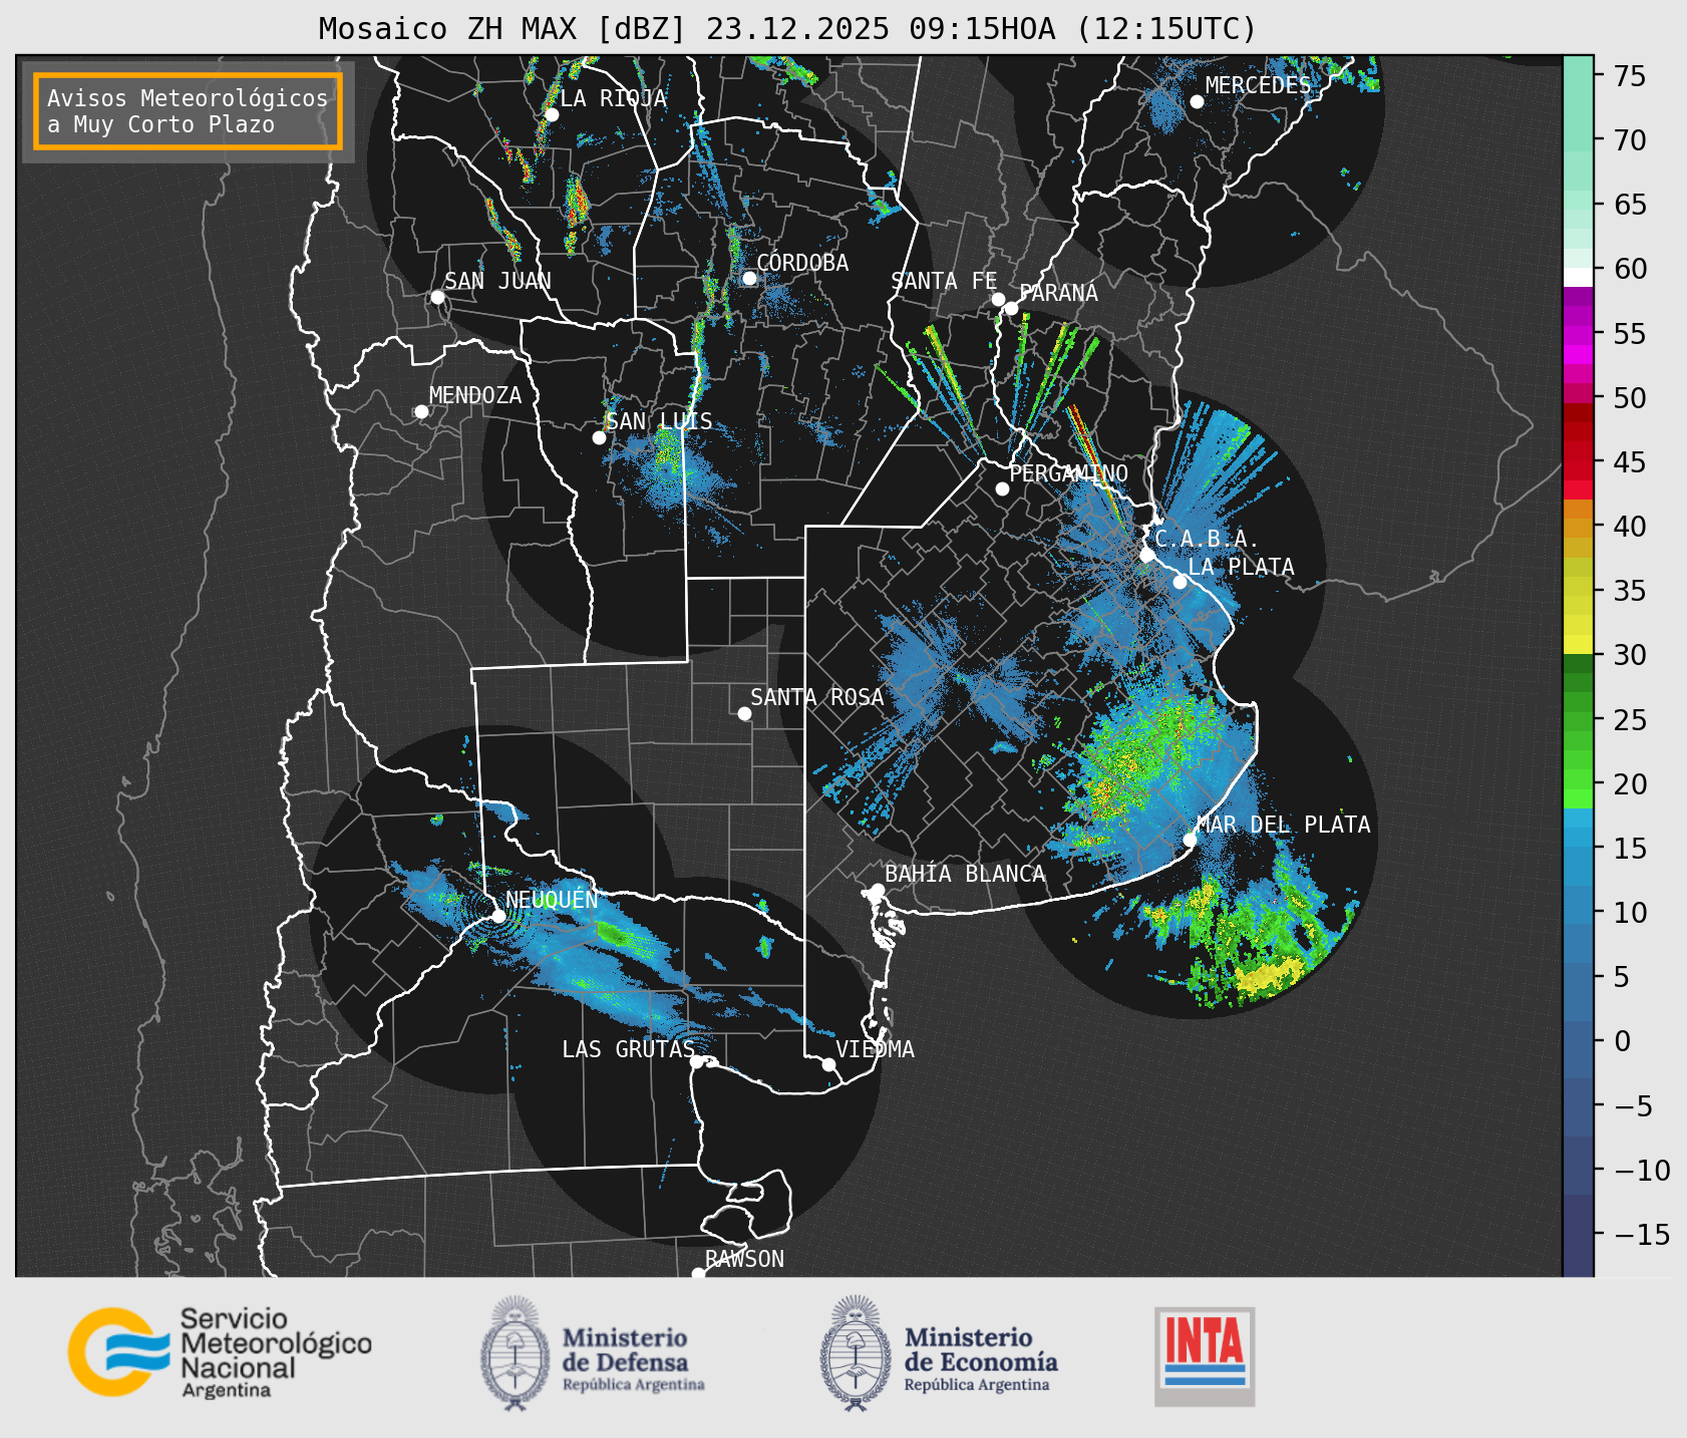
Task: Click the 'RAWSON' map label
Action: 744,1259
